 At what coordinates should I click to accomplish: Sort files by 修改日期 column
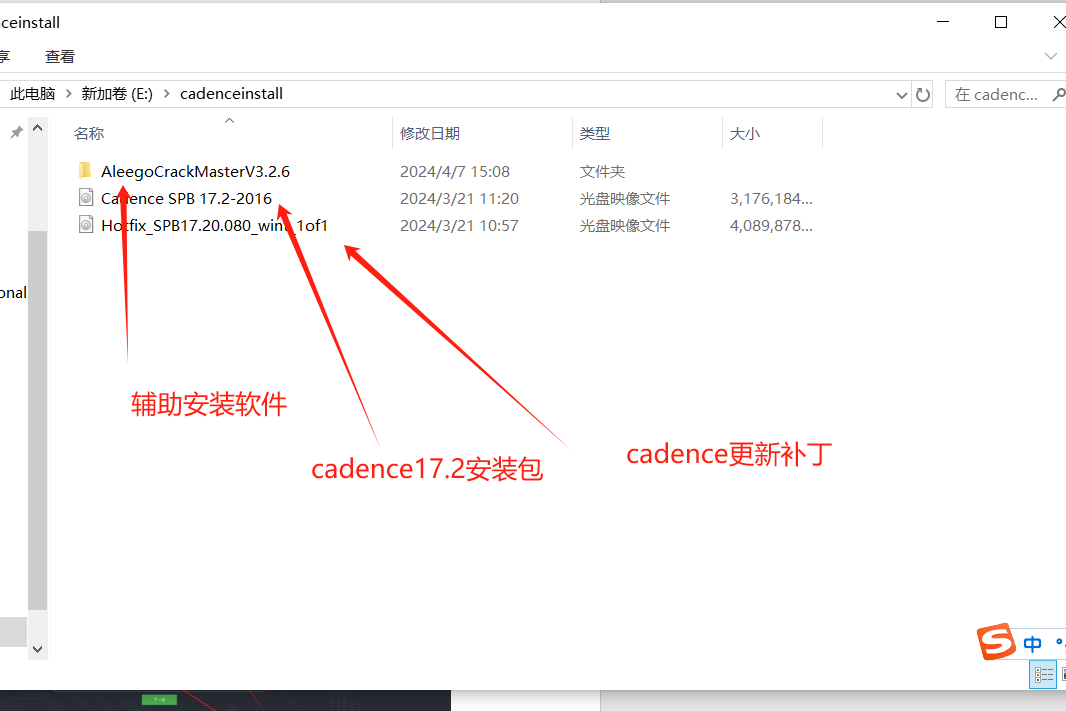(x=430, y=133)
